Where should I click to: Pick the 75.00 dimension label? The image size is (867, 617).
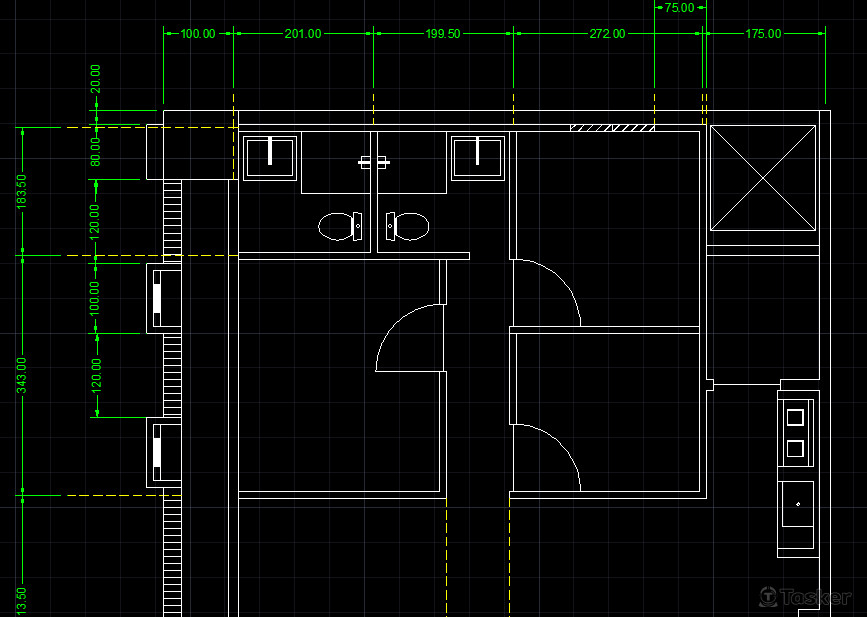coord(680,8)
